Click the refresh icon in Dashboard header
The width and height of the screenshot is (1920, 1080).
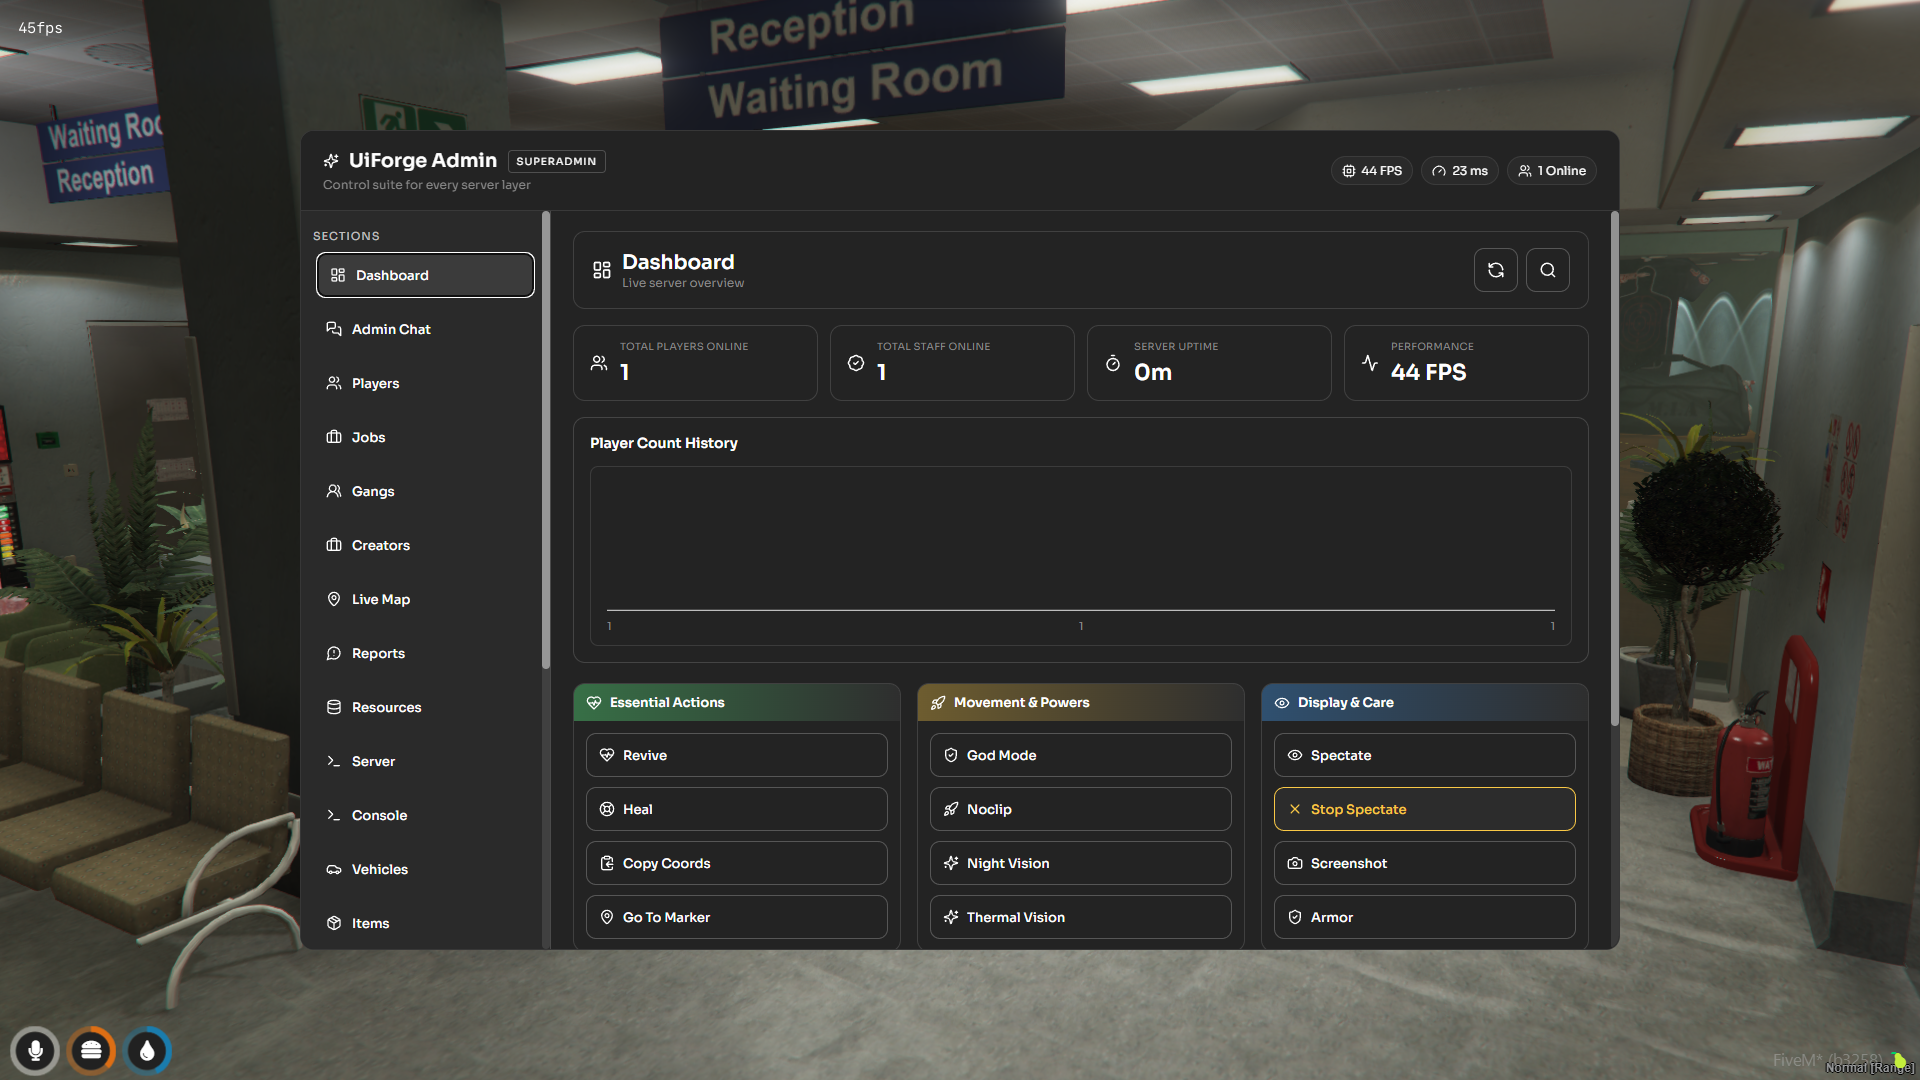[1495, 270]
